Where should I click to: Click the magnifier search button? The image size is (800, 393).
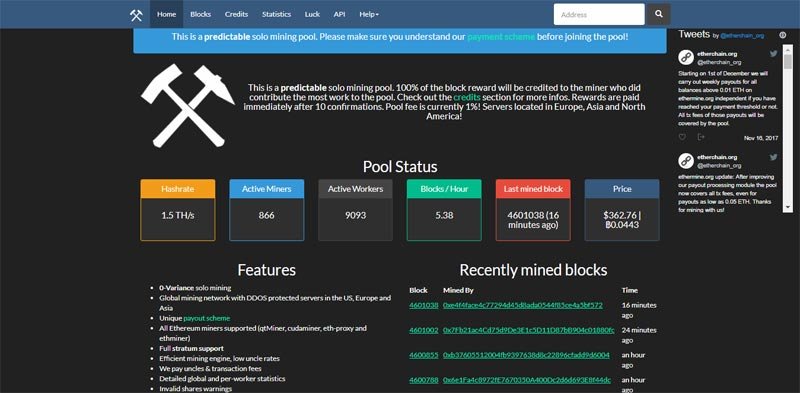659,14
